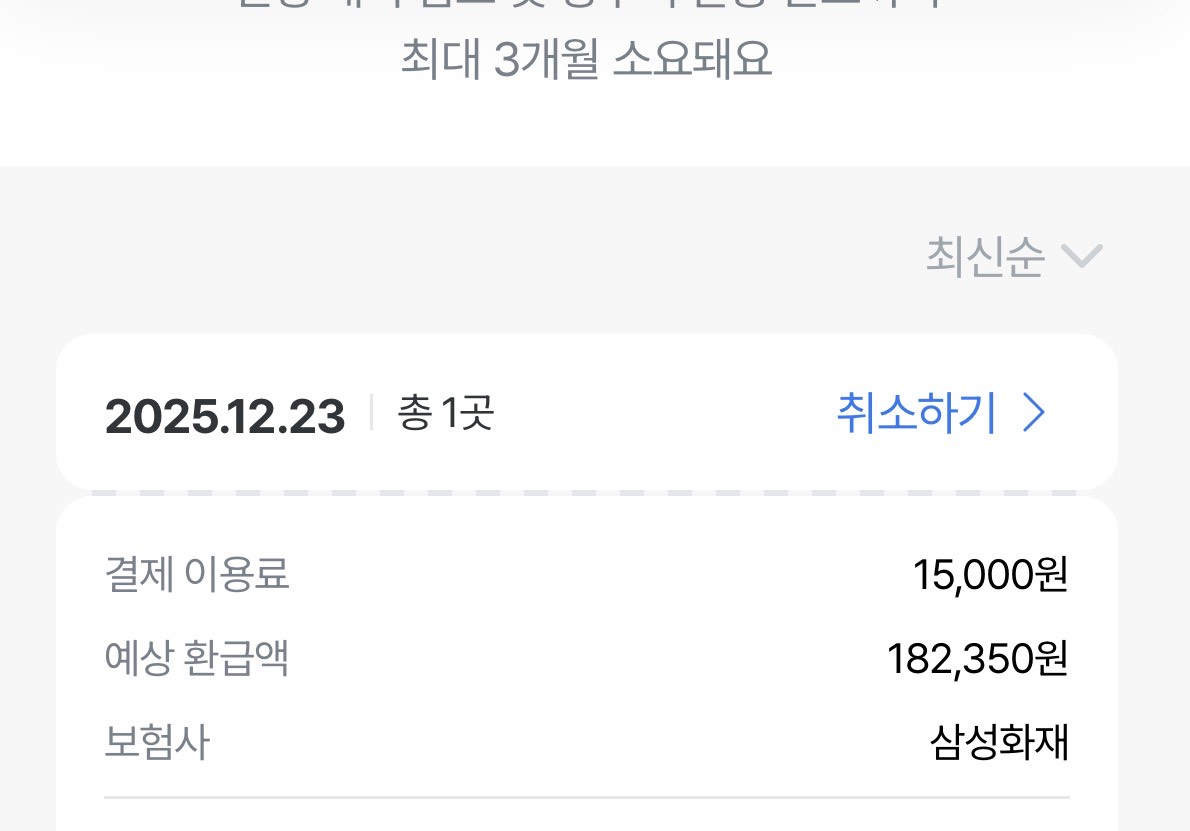This screenshot has width=1190, height=831.
Task: Select the 2025.12.23 date heading
Action: (x=225, y=416)
